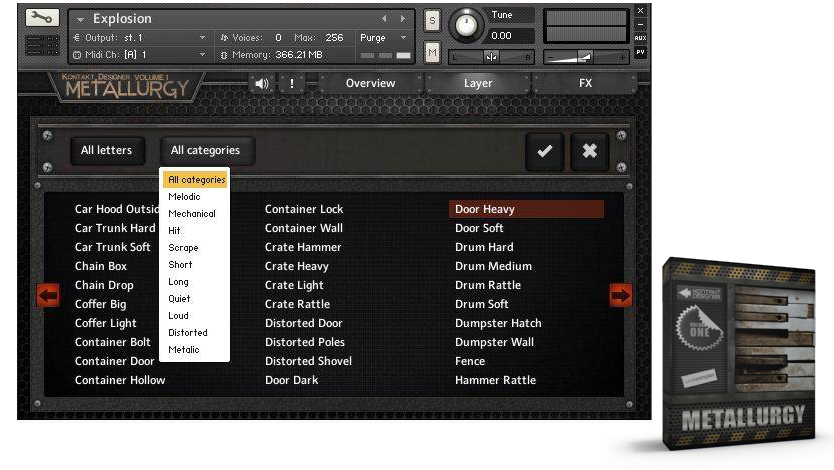Minimize the instrument header view

click(640, 24)
